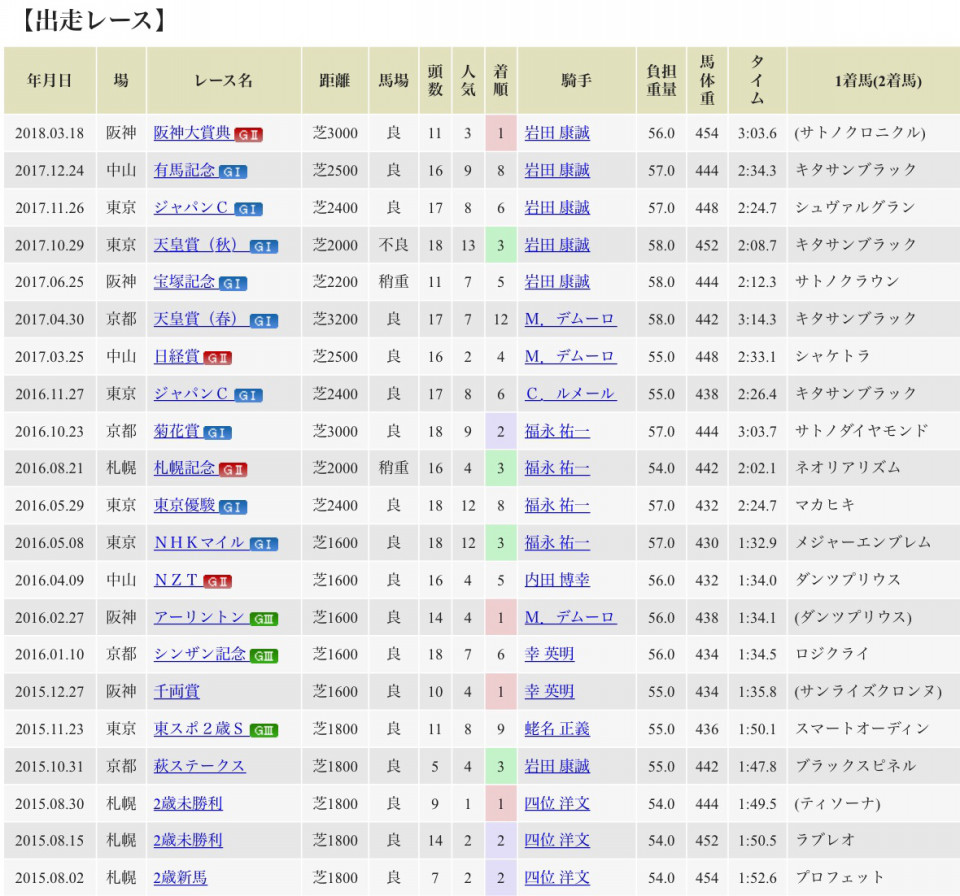The height and width of the screenshot is (896, 960).
Task: Click the 不良 track condition cell
Action: (393, 245)
